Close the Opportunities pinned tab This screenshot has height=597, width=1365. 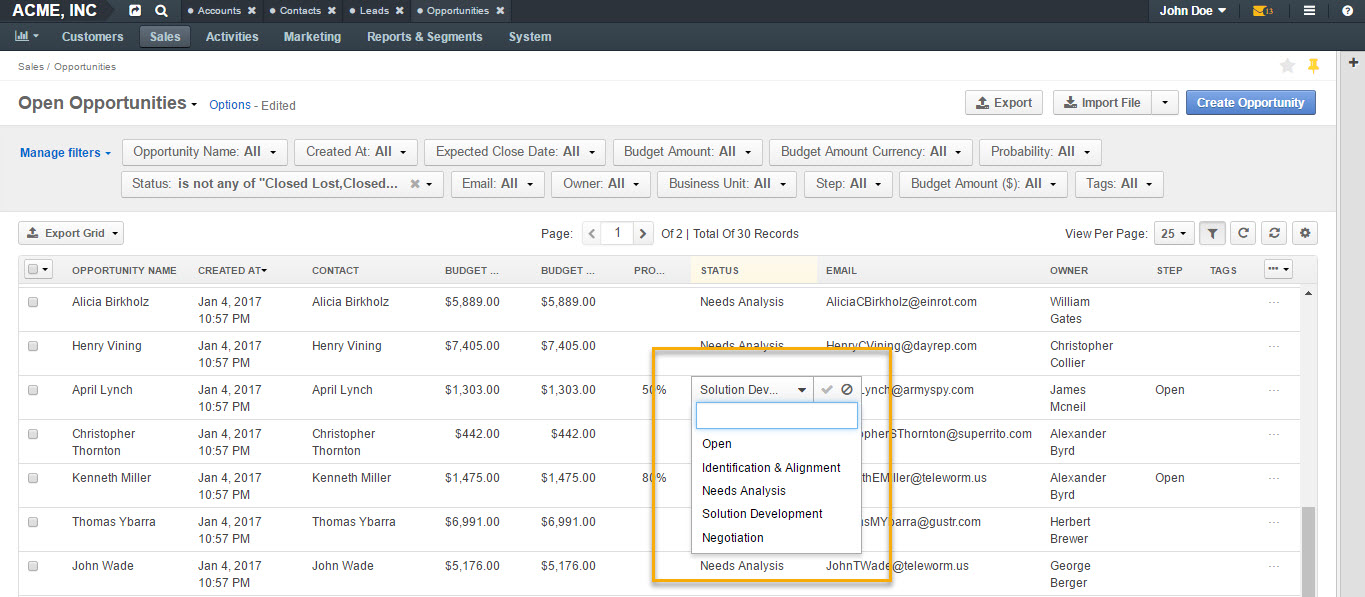point(500,11)
